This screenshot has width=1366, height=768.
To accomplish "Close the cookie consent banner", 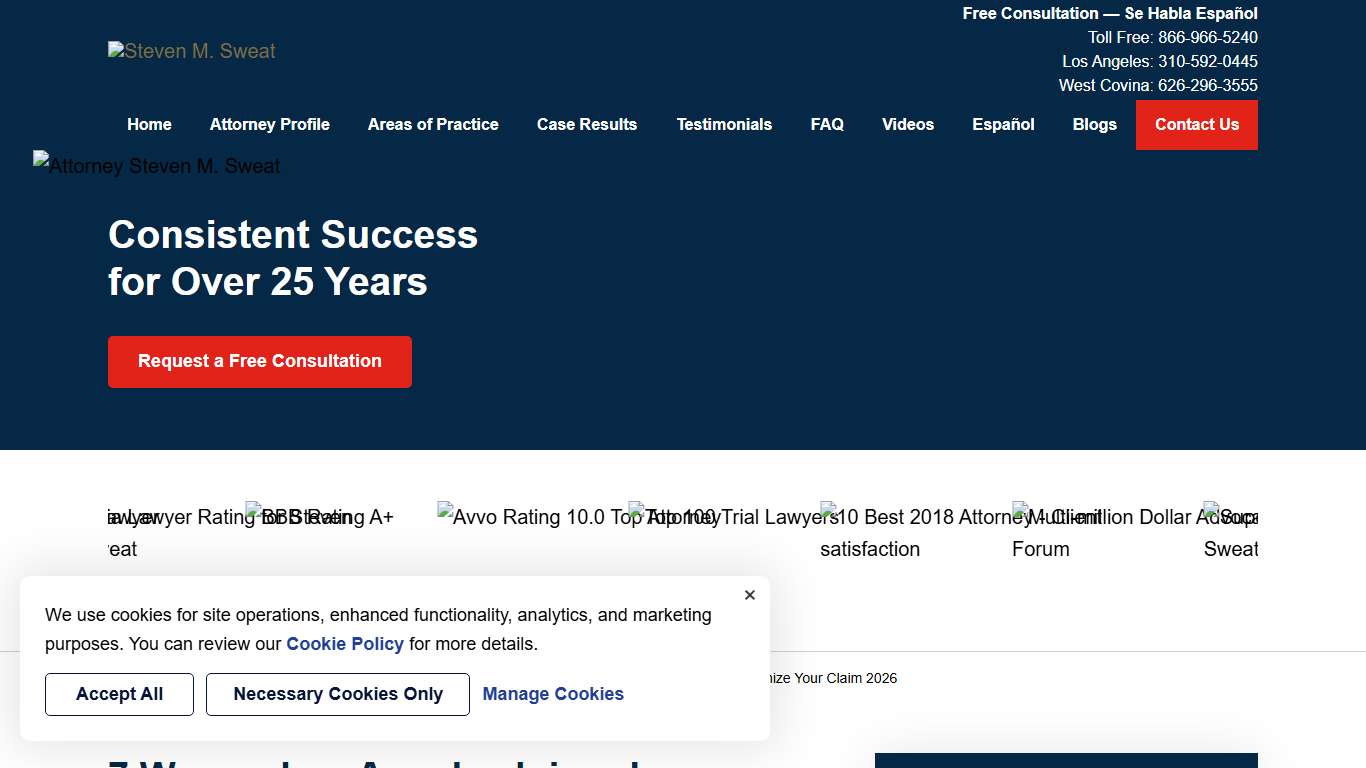I will 750,595.
